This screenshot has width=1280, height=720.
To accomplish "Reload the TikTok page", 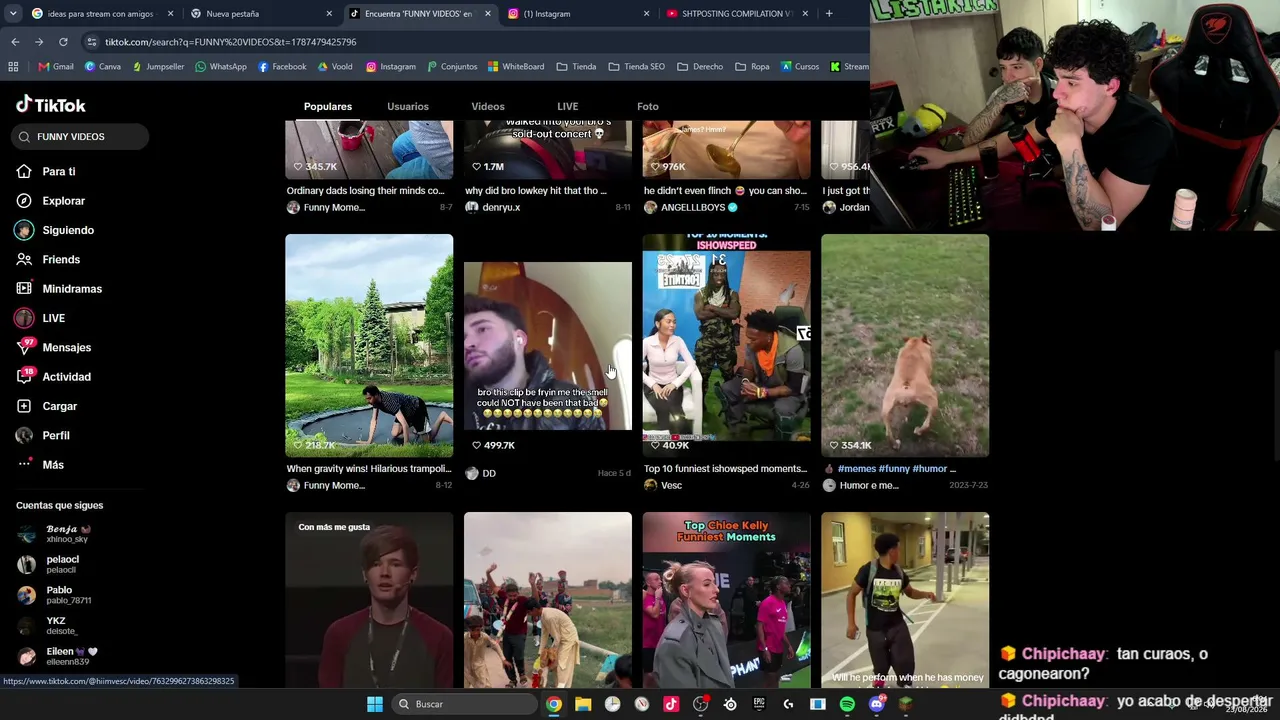I will pyautogui.click(x=63, y=42).
